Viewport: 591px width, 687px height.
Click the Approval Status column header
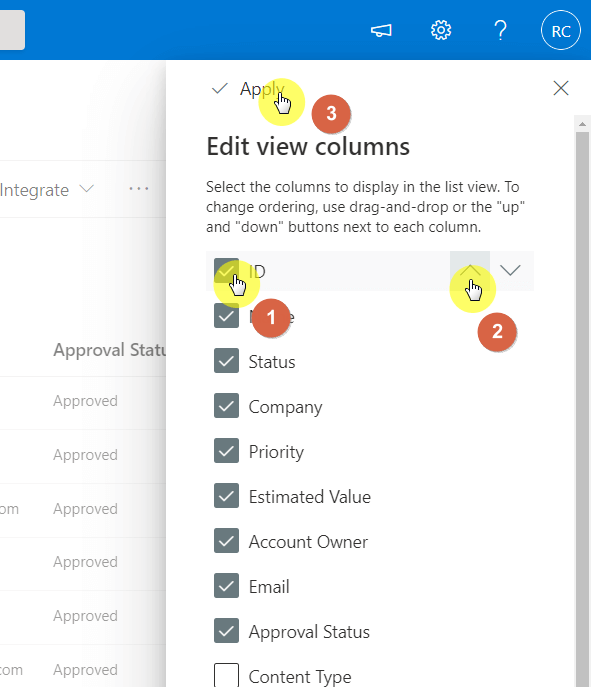coord(110,350)
